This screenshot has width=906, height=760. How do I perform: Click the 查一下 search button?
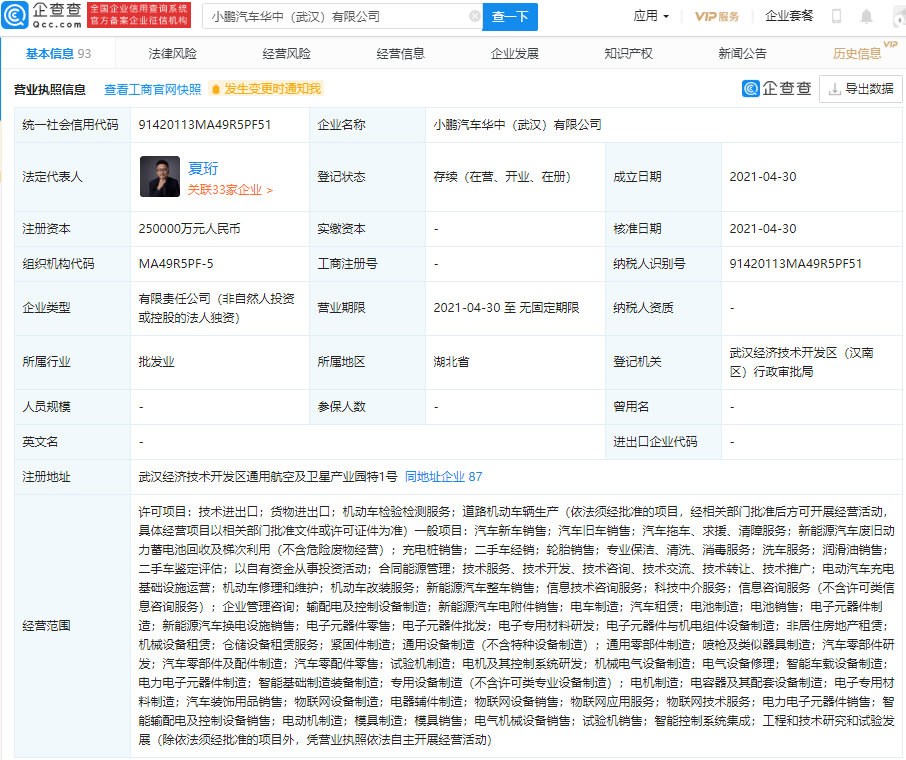tap(511, 17)
